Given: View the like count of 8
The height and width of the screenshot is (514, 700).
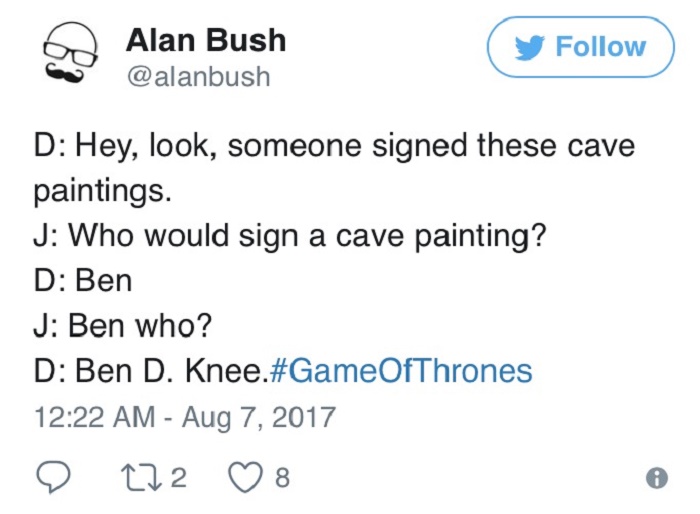Looking at the screenshot, I should click(281, 478).
